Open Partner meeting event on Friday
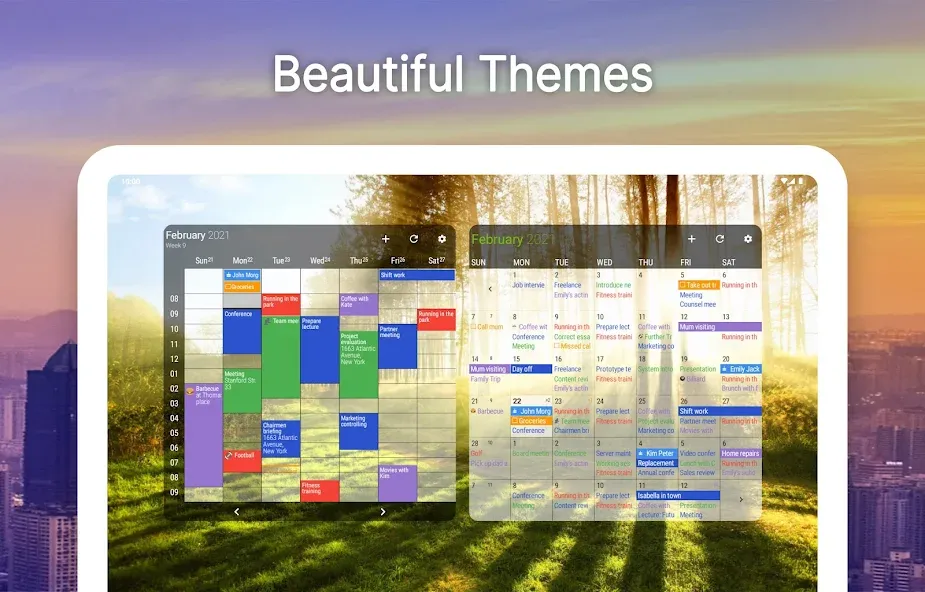 point(398,346)
